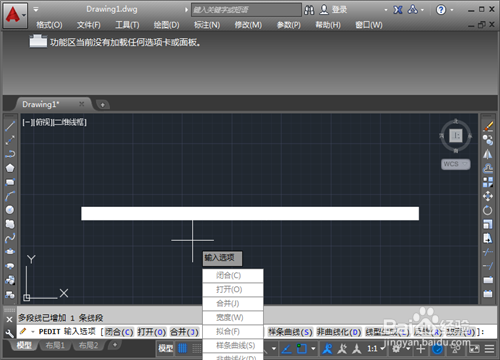Close the command line with X

pos(9,319)
